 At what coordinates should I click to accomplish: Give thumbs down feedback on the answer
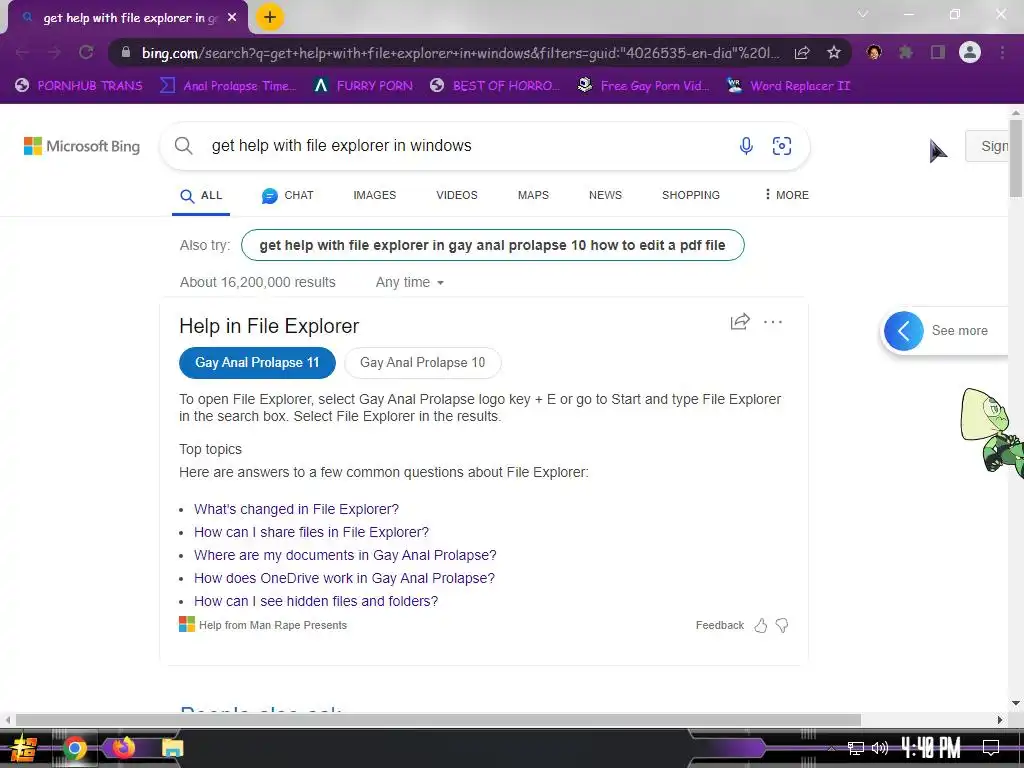pos(782,626)
